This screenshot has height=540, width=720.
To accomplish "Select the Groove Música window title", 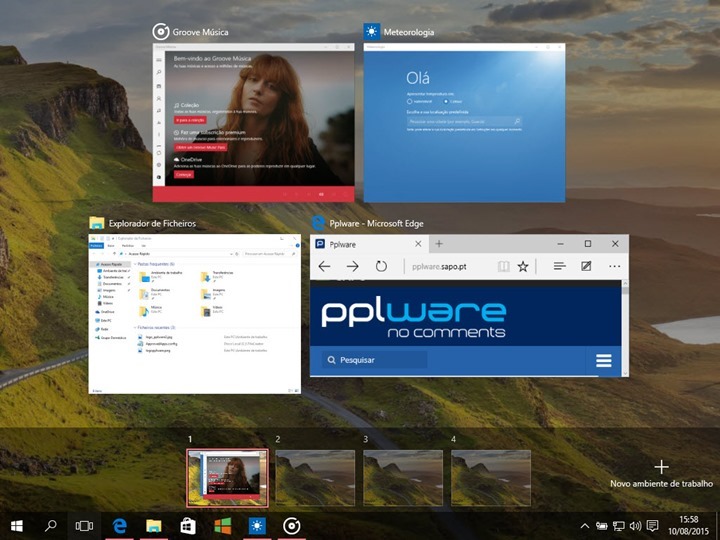I will click(200, 32).
